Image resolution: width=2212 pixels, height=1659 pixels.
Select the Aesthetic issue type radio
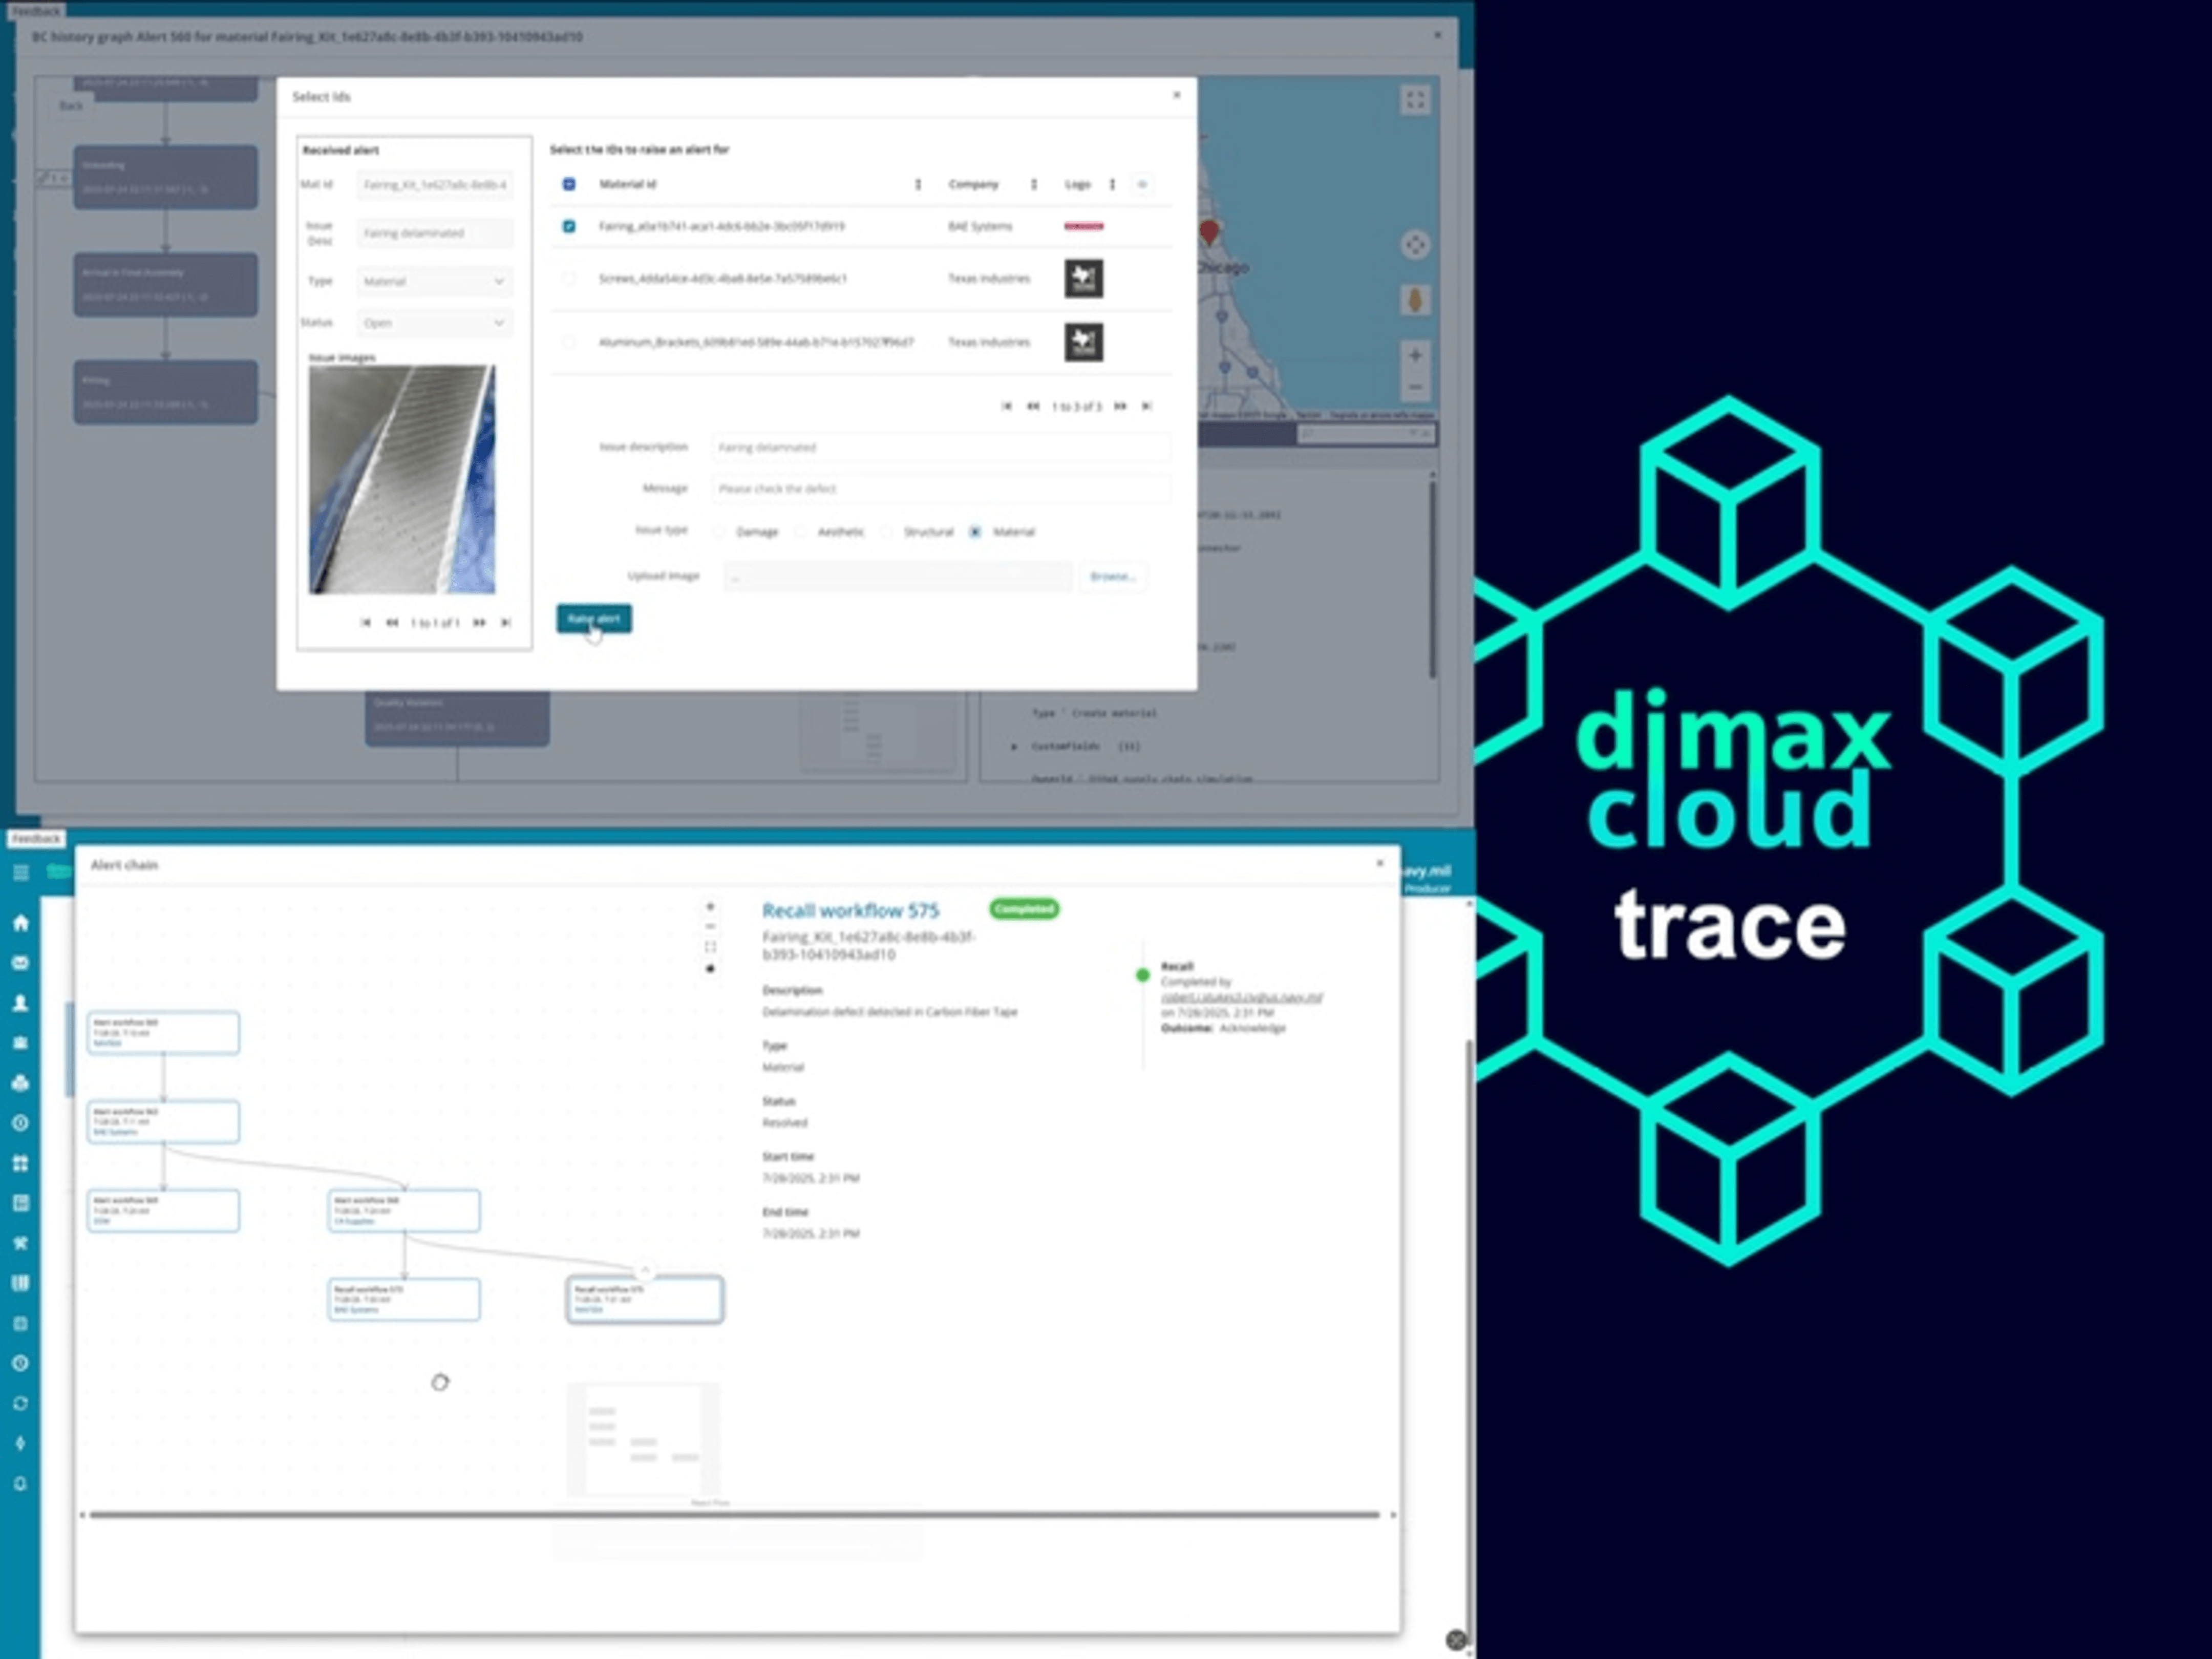point(801,532)
